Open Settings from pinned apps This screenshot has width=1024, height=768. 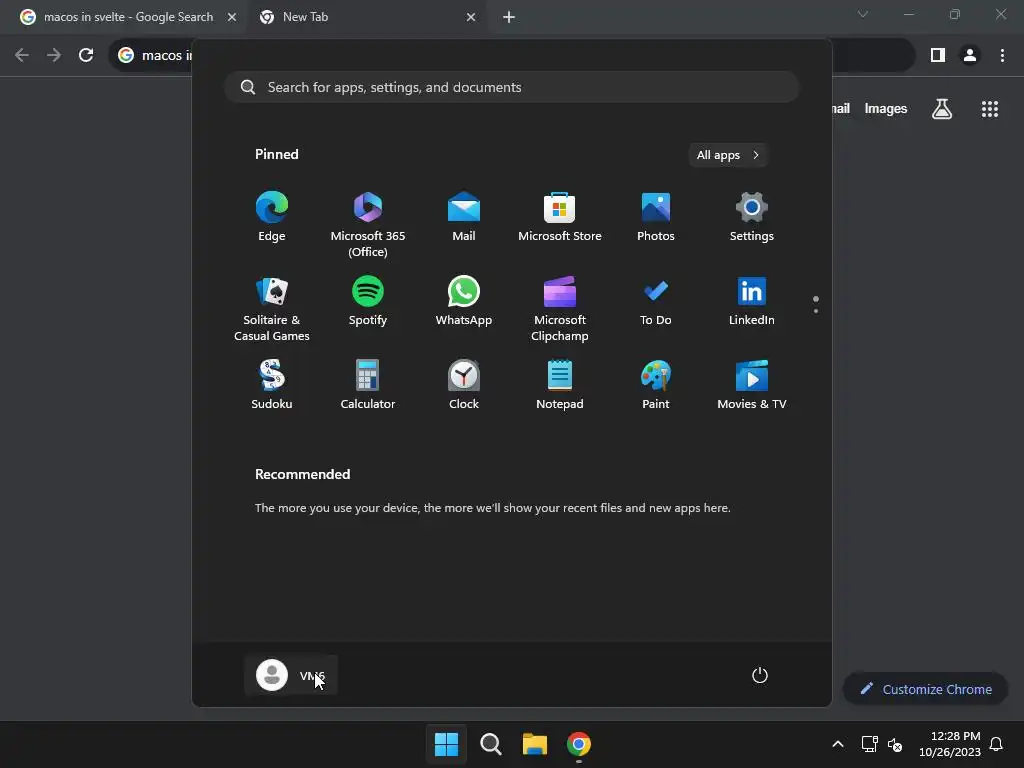point(752,217)
